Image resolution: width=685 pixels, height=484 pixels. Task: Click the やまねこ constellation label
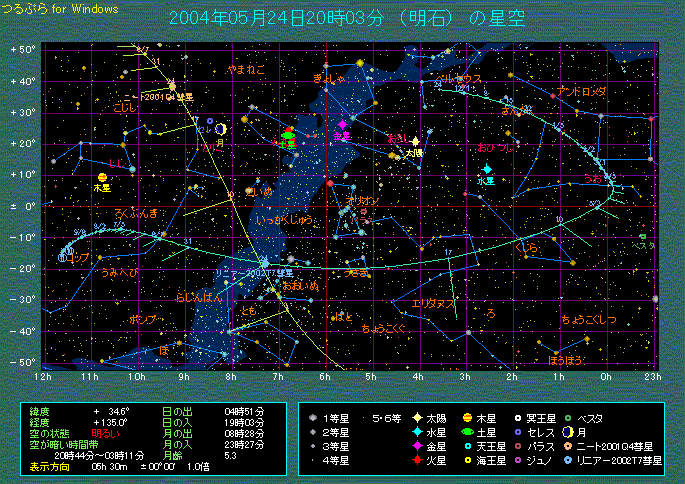coord(246,70)
